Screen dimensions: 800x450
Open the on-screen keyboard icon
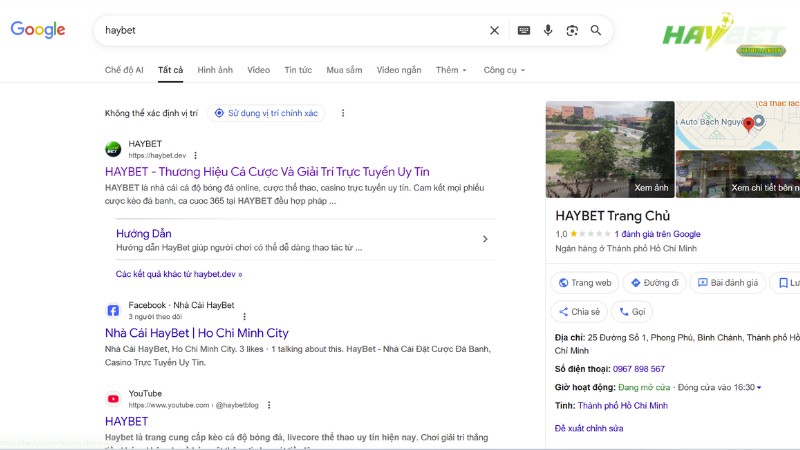[523, 31]
